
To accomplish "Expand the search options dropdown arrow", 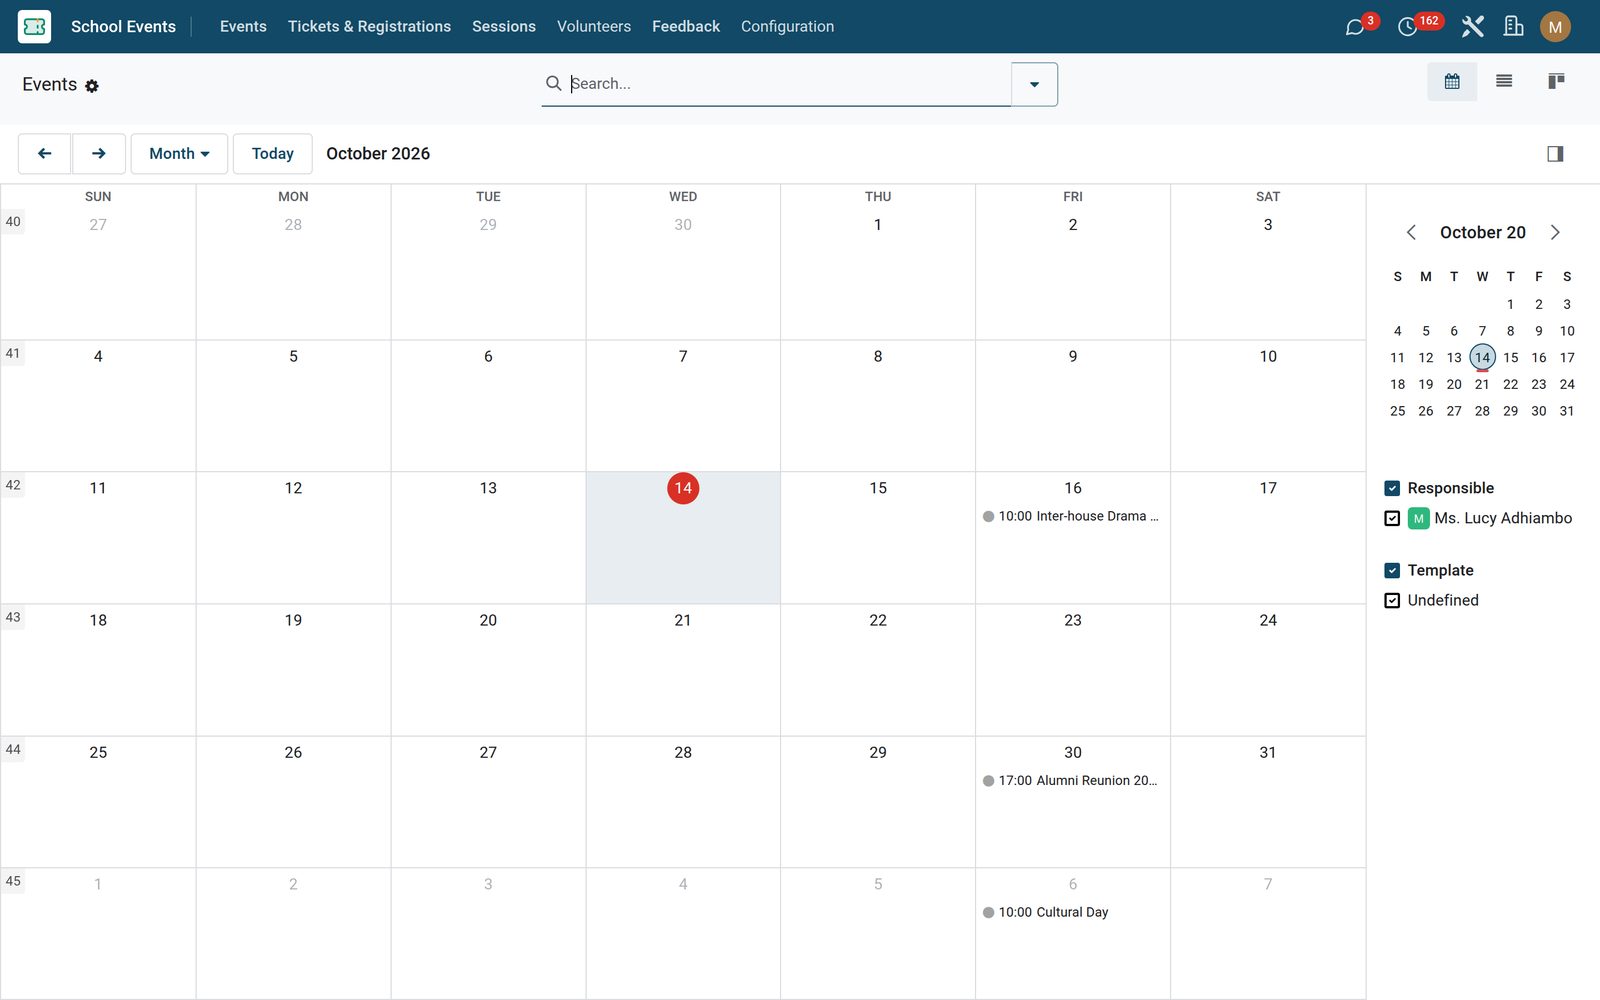I will pos(1034,84).
